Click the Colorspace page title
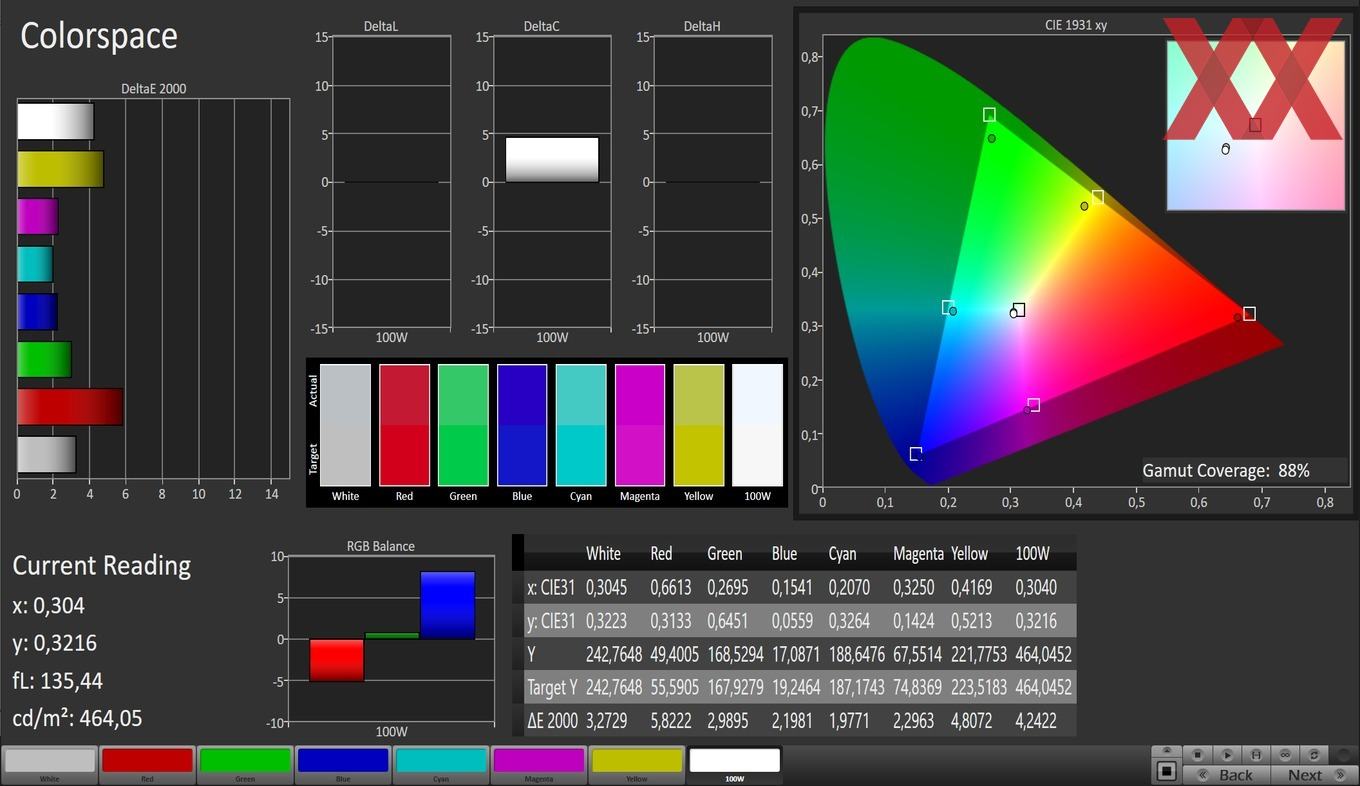Screen dimensions: 1360x786 pos(99,36)
